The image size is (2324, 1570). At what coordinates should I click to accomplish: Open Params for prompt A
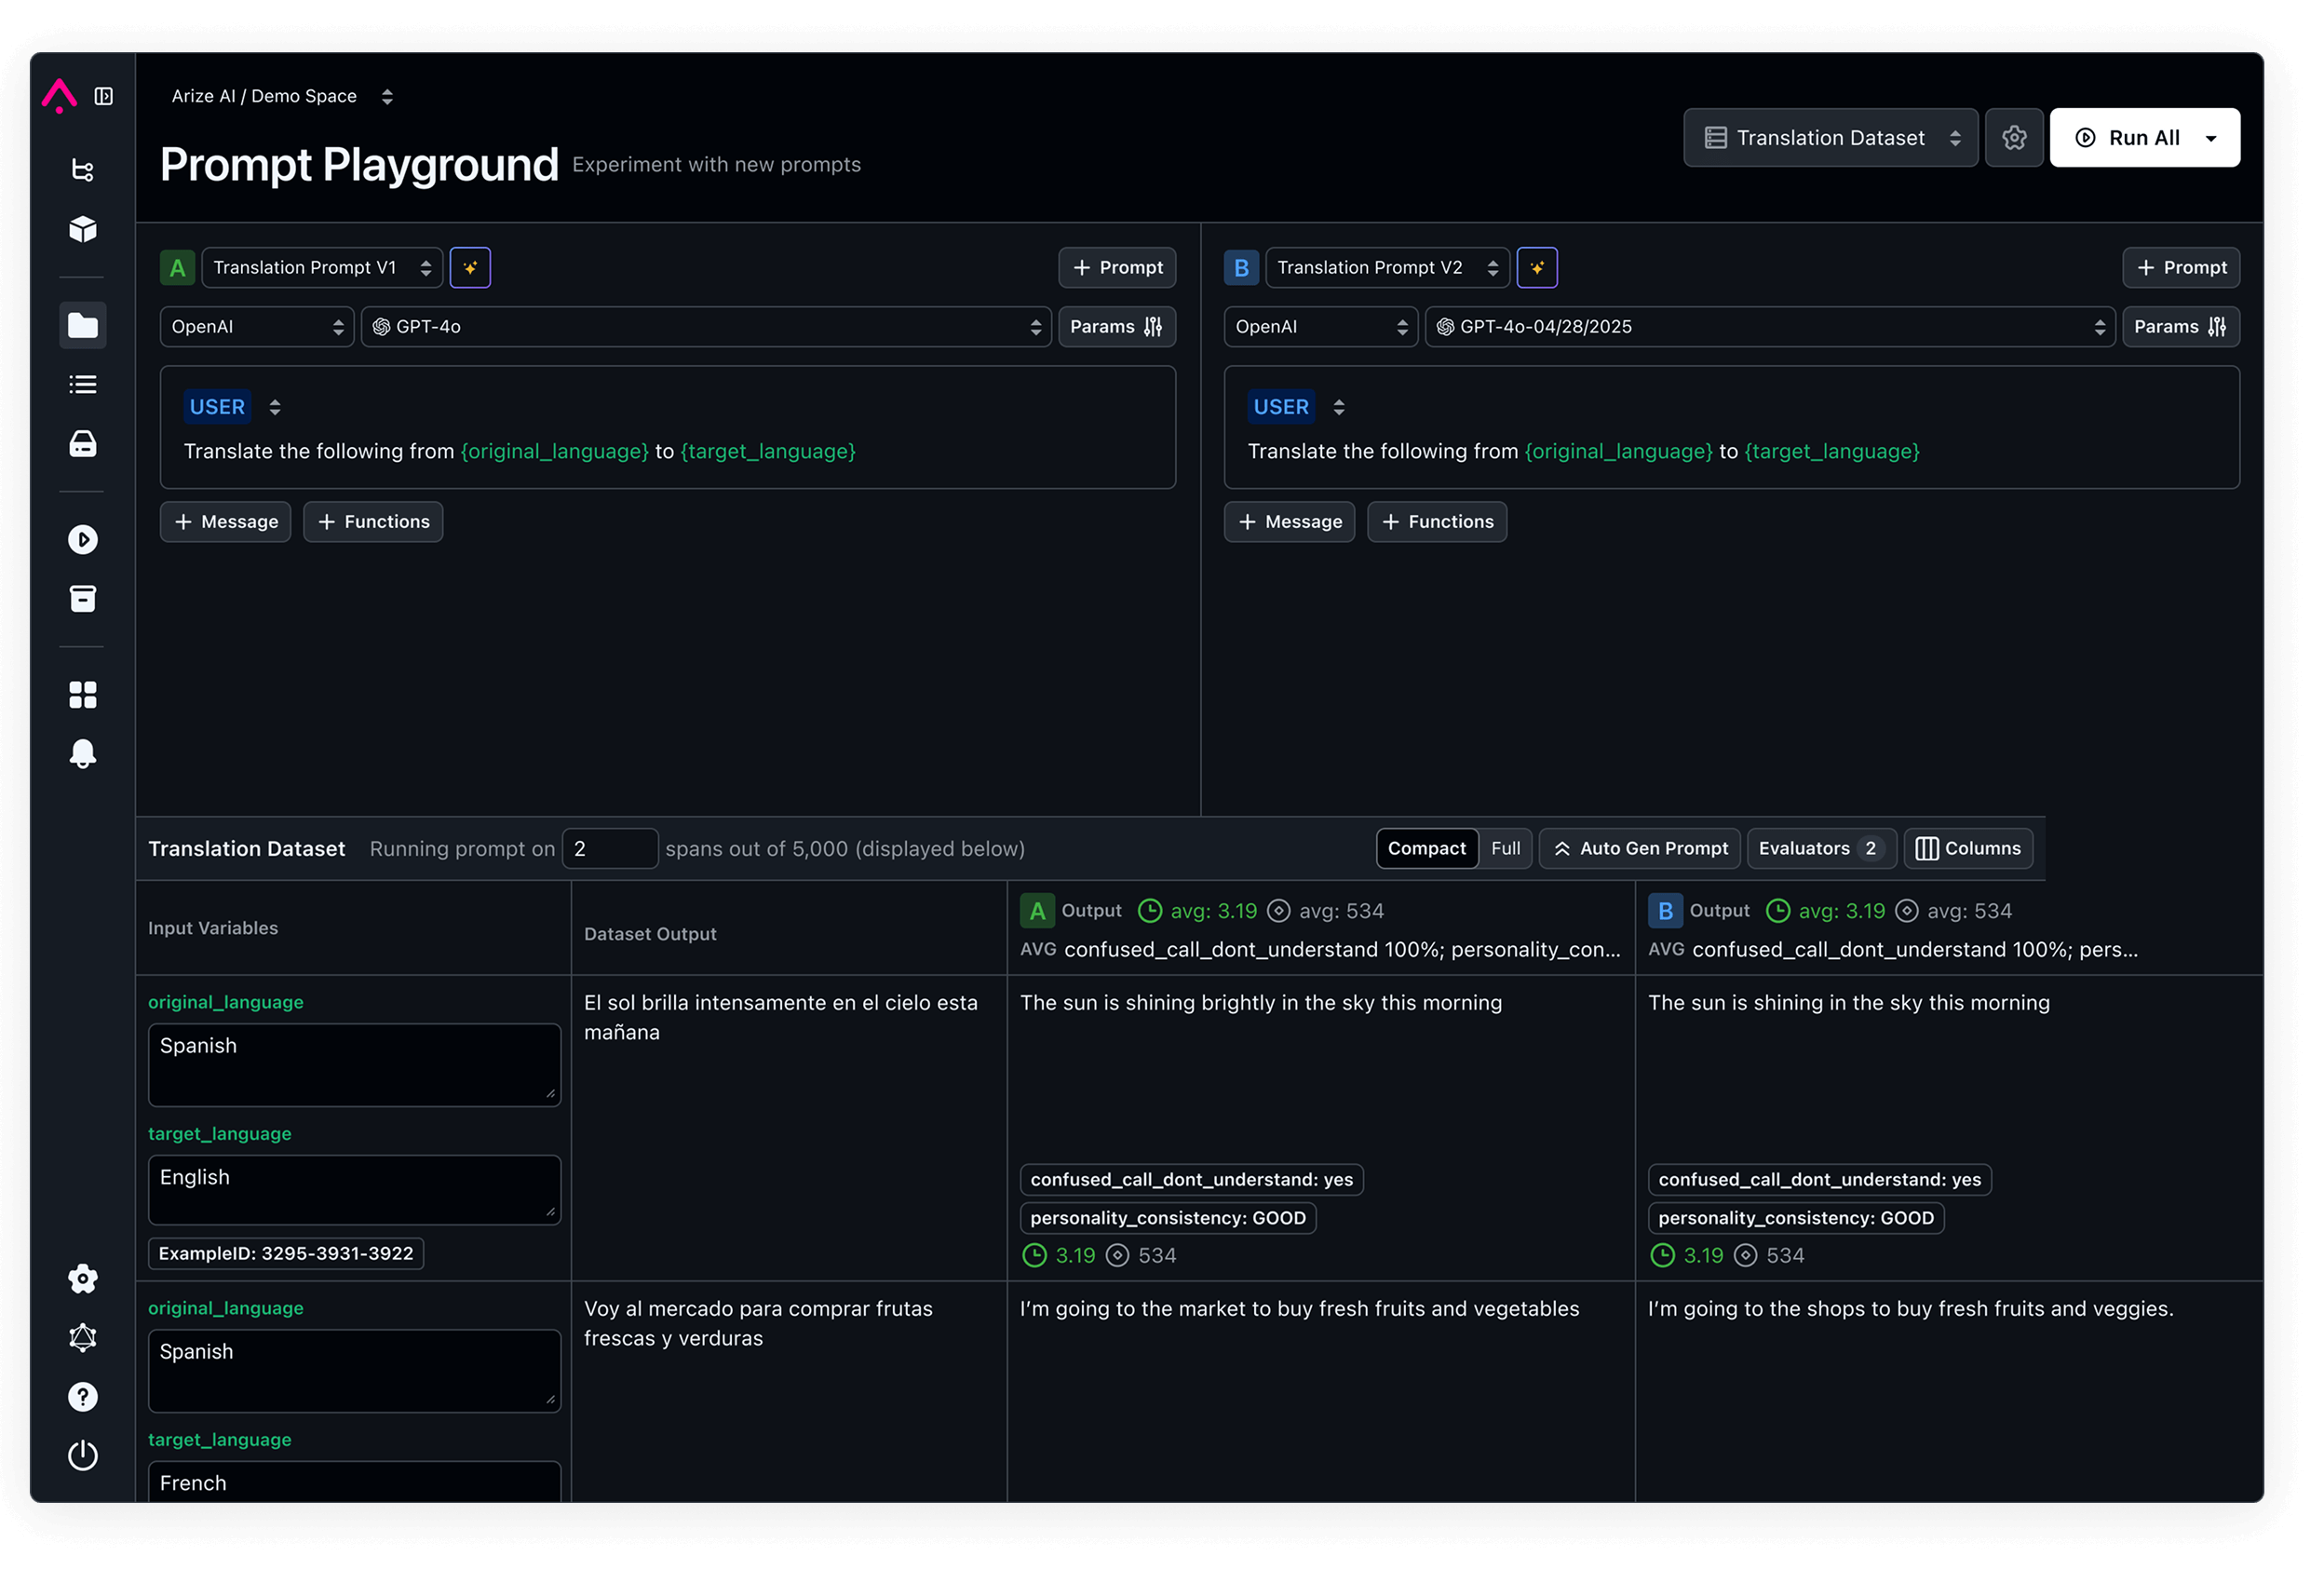point(1117,327)
